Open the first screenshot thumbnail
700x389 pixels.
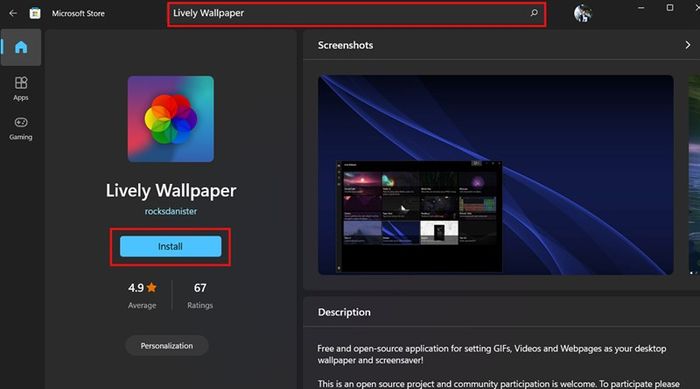point(496,175)
